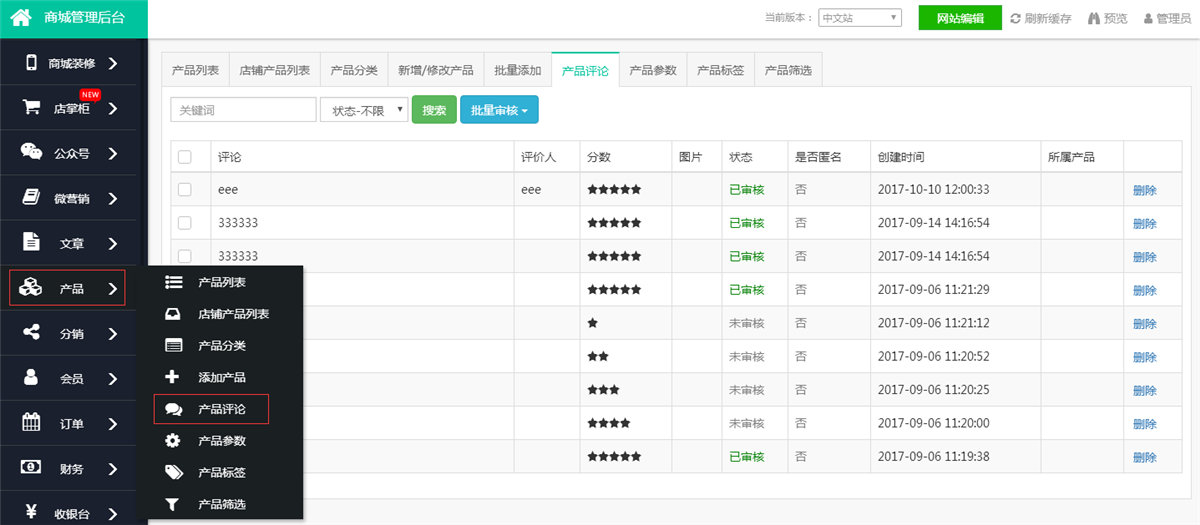This screenshot has width=1200, height=525.
Task: Click the share icon for 分销
Action: pyautogui.click(x=31, y=332)
